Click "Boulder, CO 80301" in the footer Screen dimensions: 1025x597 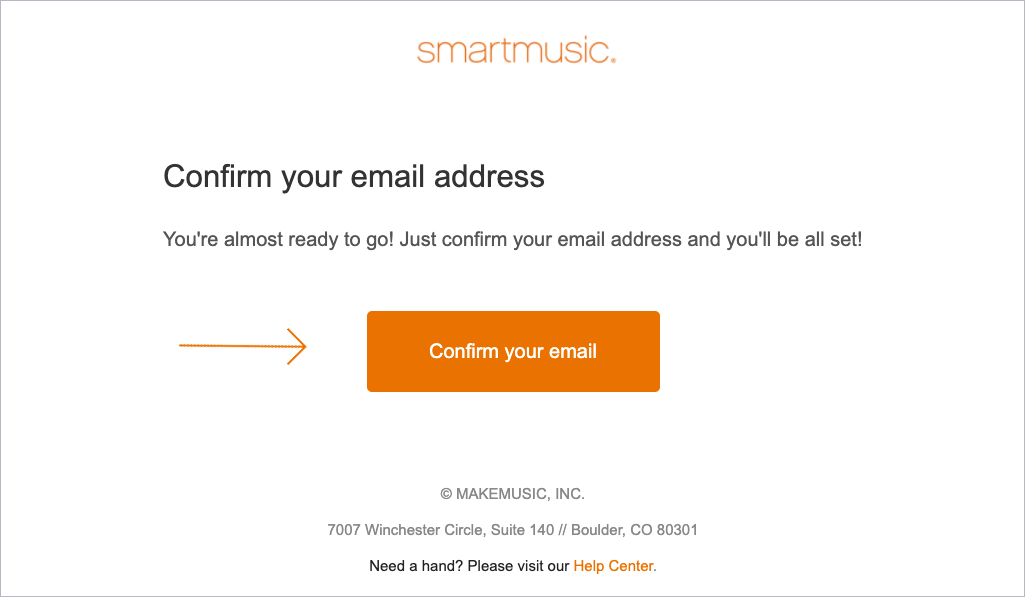(634, 530)
